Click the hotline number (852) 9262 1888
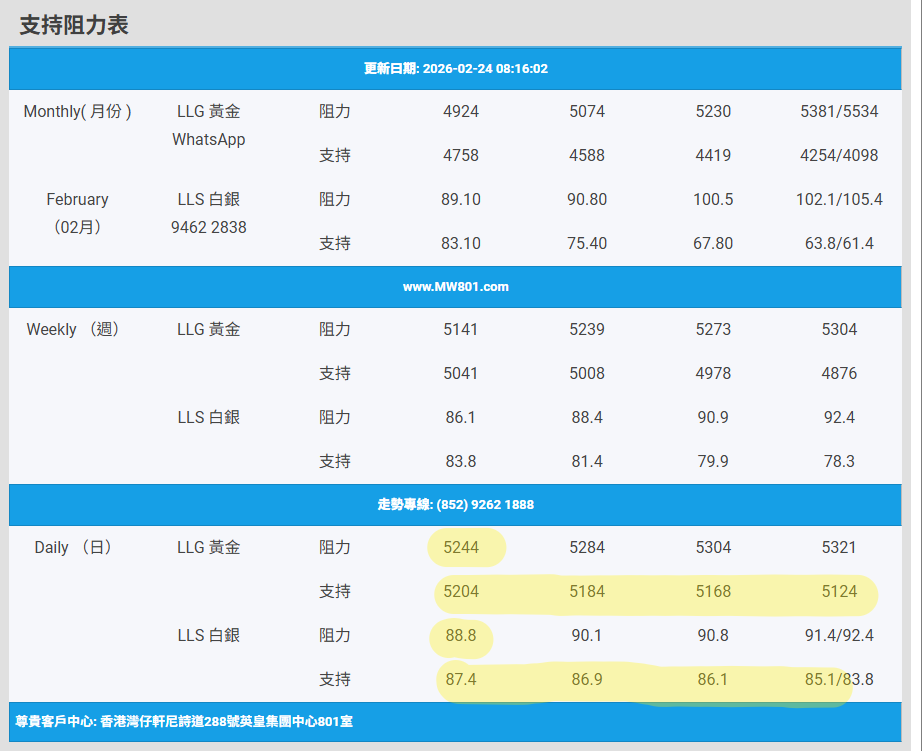The image size is (922, 751). [455, 505]
